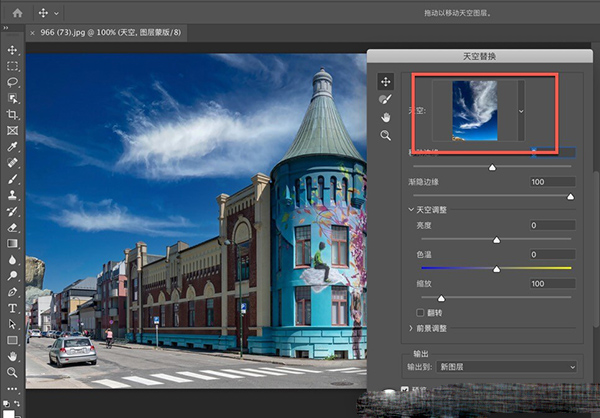Select the Rectangular Marquee tool

point(13,66)
